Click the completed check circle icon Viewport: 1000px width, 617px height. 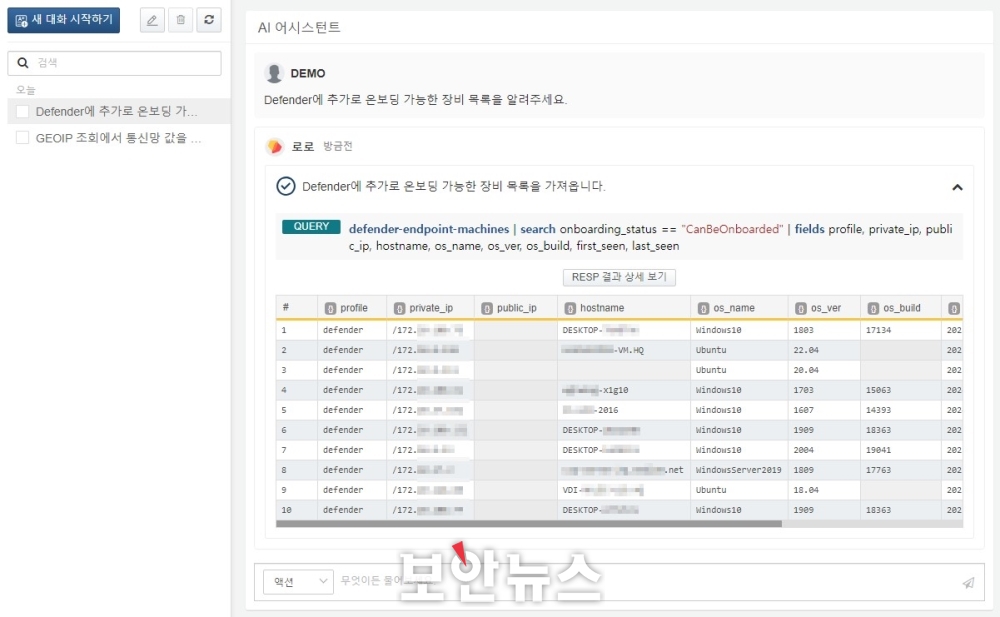click(286, 186)
